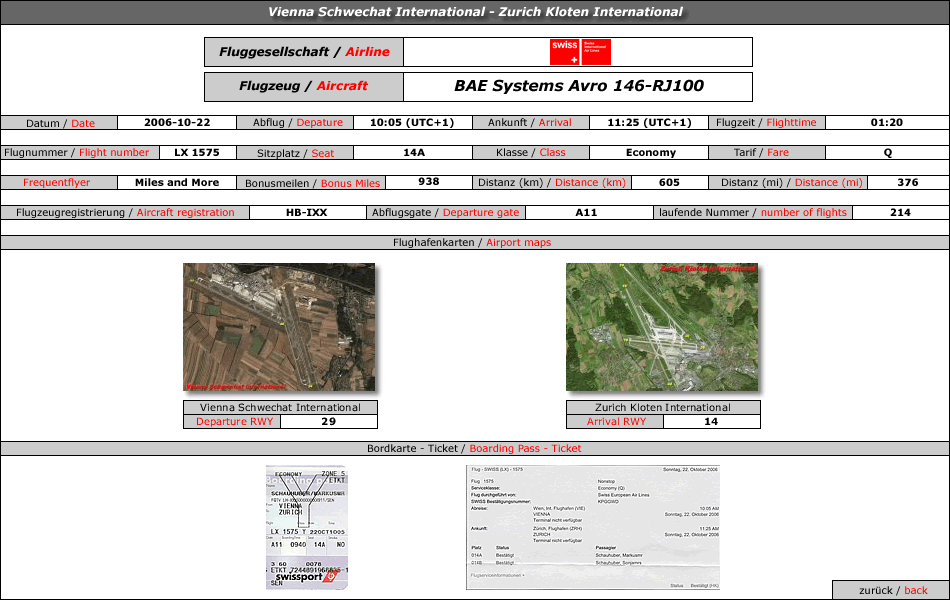
Task: Select the aircraft name BAE Systems Avro 146-RJ100
Action: (579, 86)
